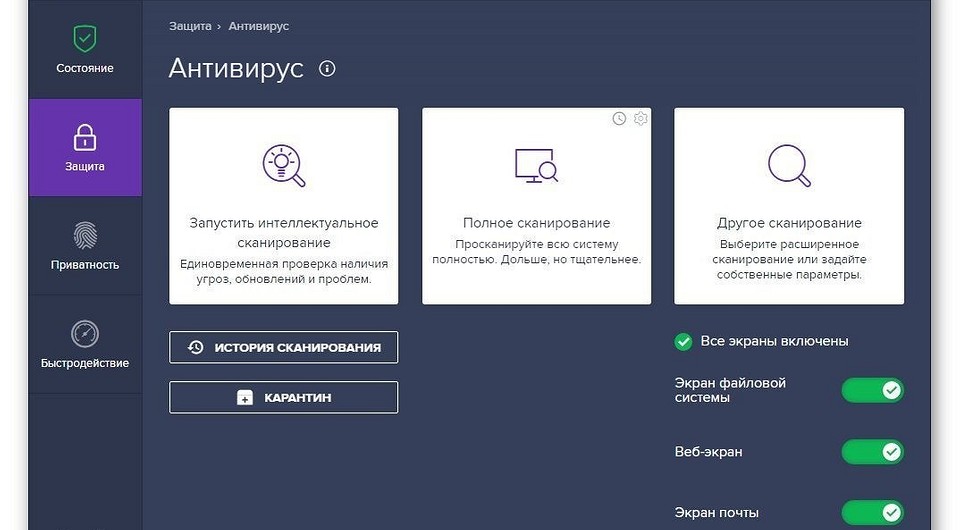The width and height of the screenshot is (960, 530).
Task: Click the shield checkmark status icon
Action: click(84, 39)
